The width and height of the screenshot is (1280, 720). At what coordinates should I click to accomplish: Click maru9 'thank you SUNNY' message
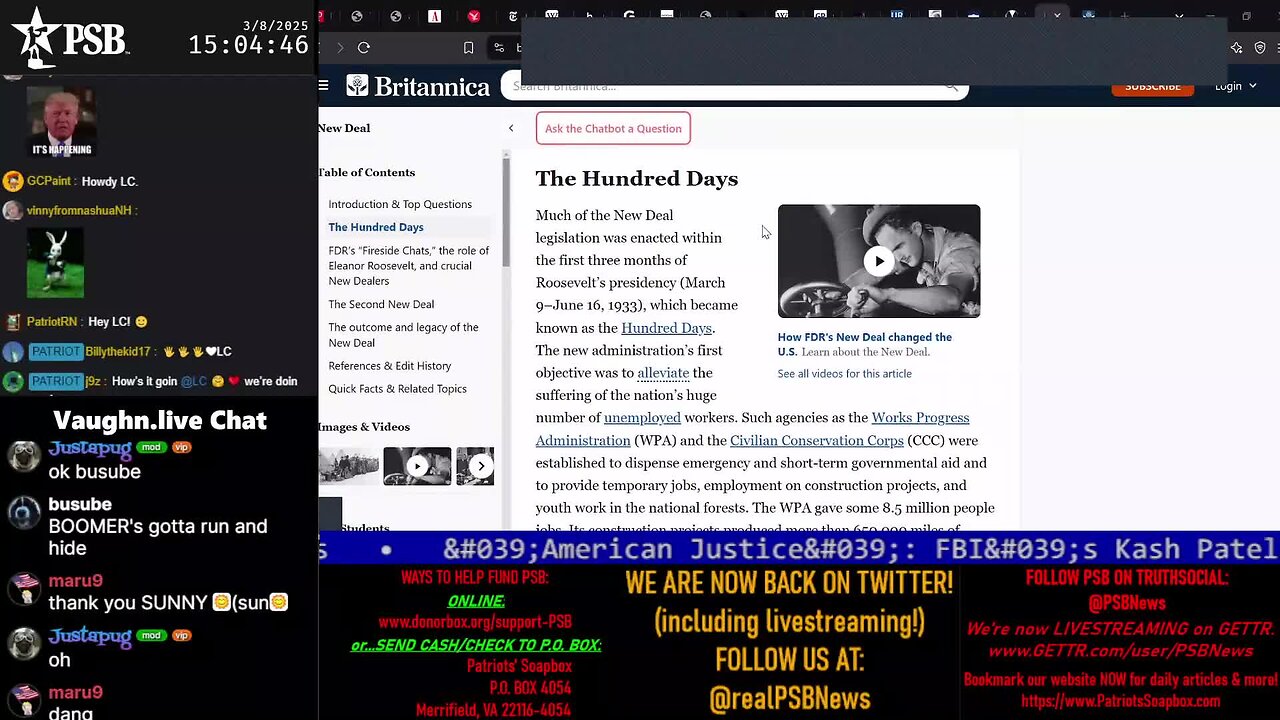coord(168,602)
